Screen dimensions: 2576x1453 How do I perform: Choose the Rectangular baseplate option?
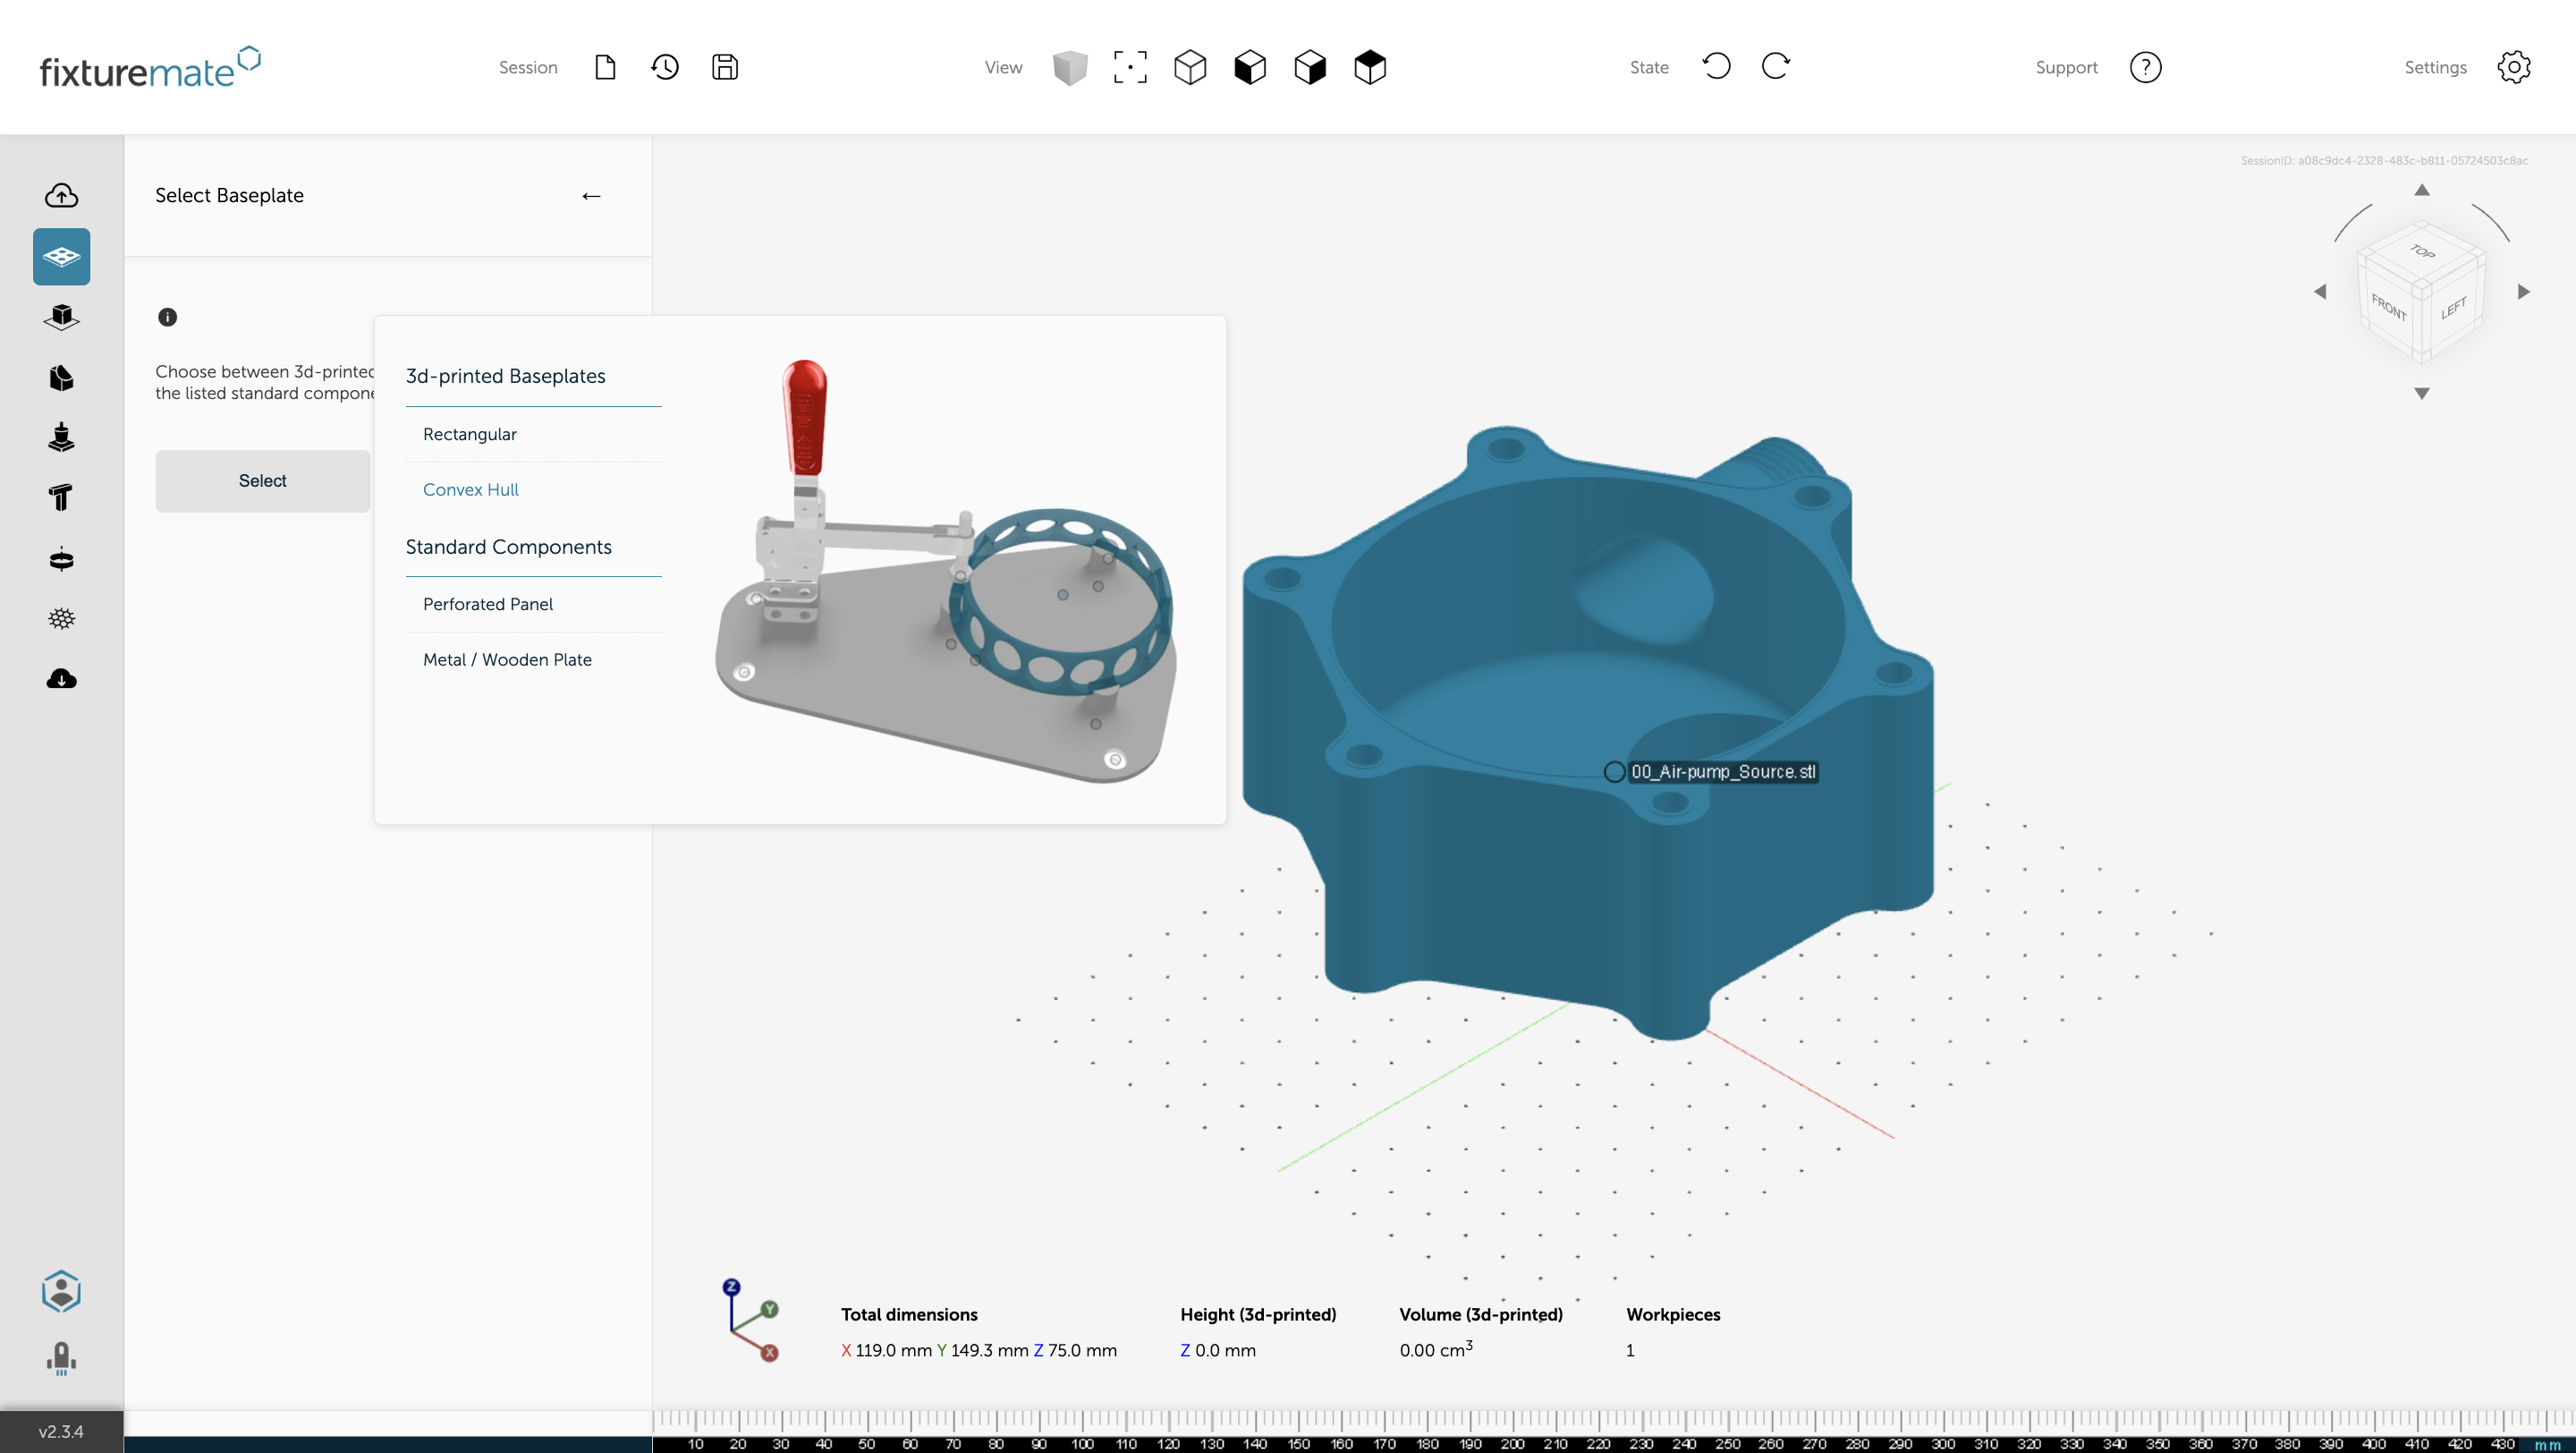(x=470, y=434)
